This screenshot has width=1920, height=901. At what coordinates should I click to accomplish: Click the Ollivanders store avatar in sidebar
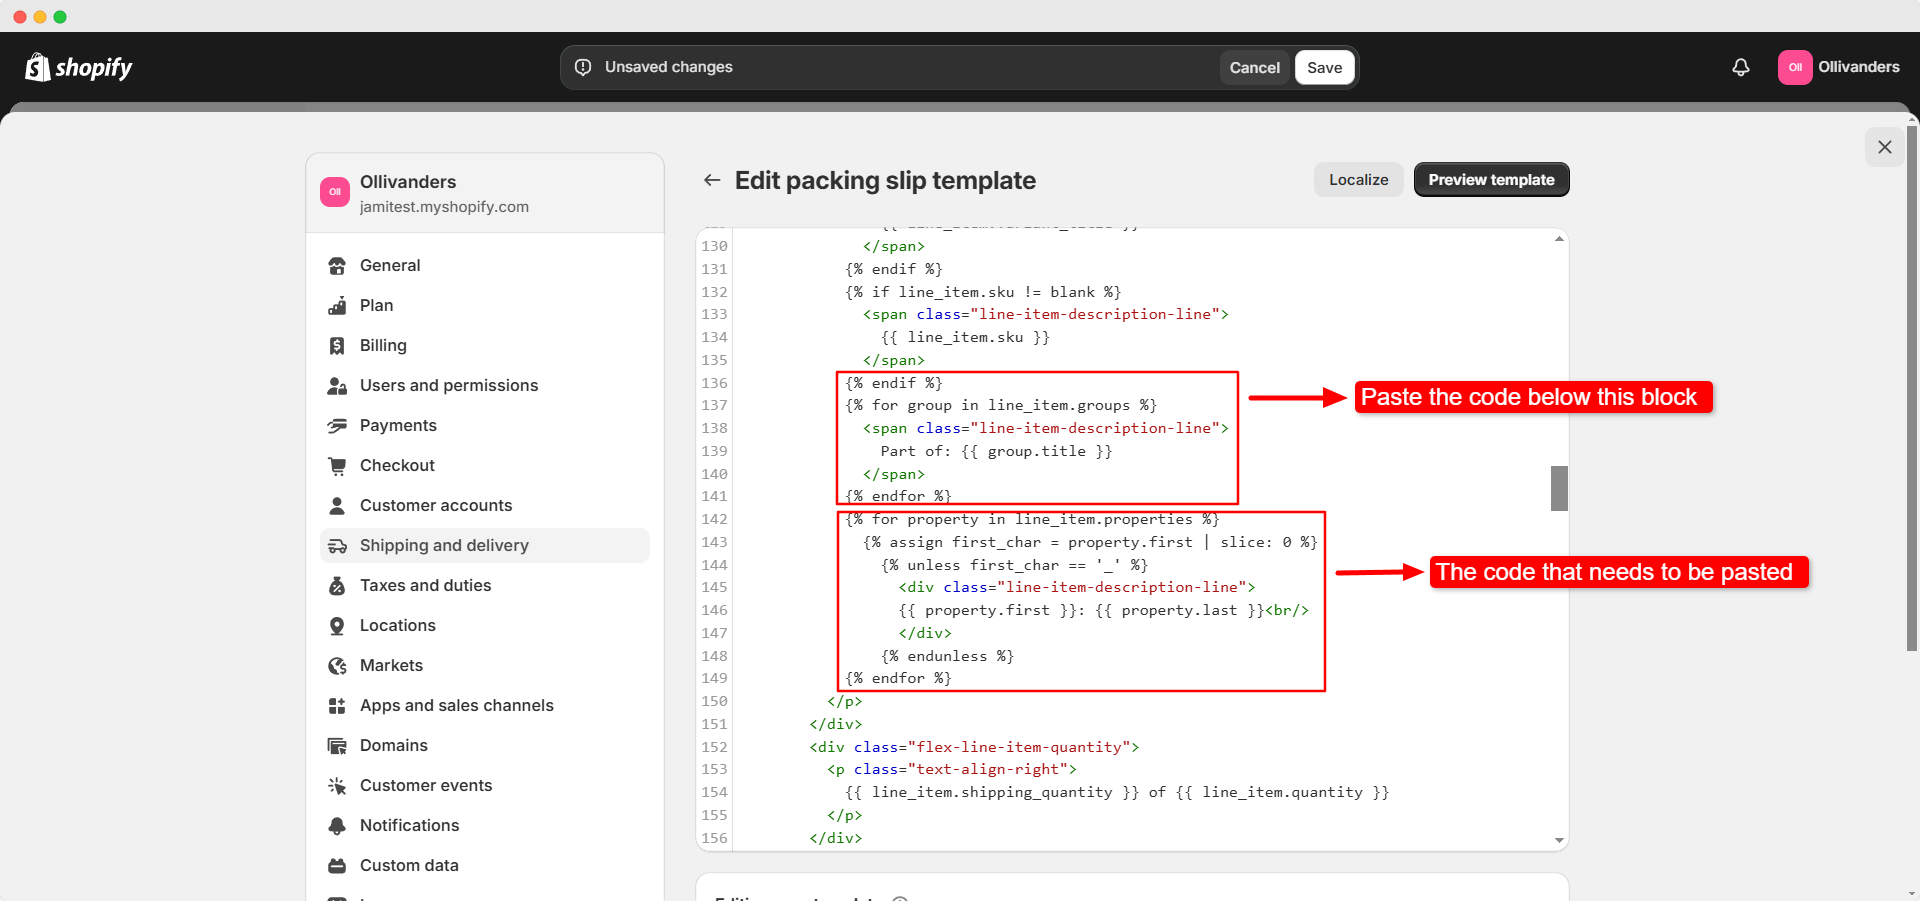coord(335,192)
